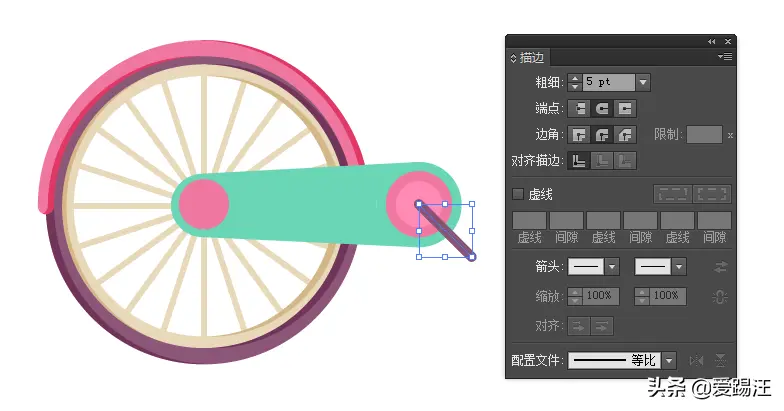784x411 pixels.
Task: Enable the 虚线 dashed line checkbox
Action: pos(518,194)
